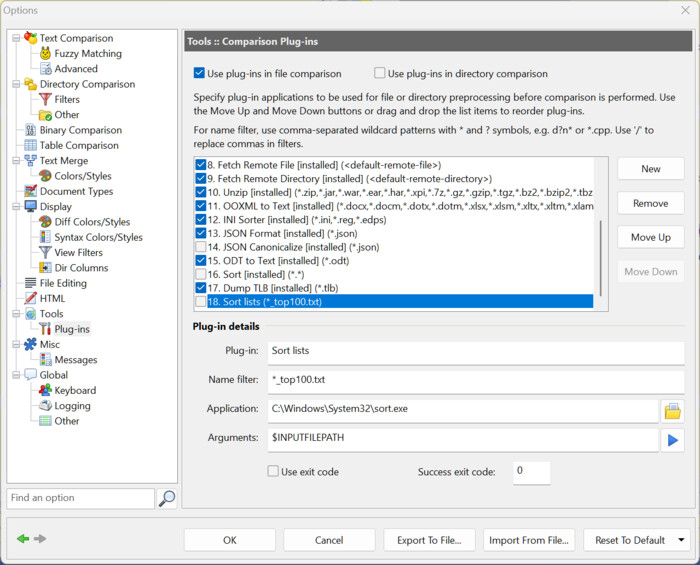Click the Document Types icon
This screenshot has width=700, height=565.
point(30,191)
